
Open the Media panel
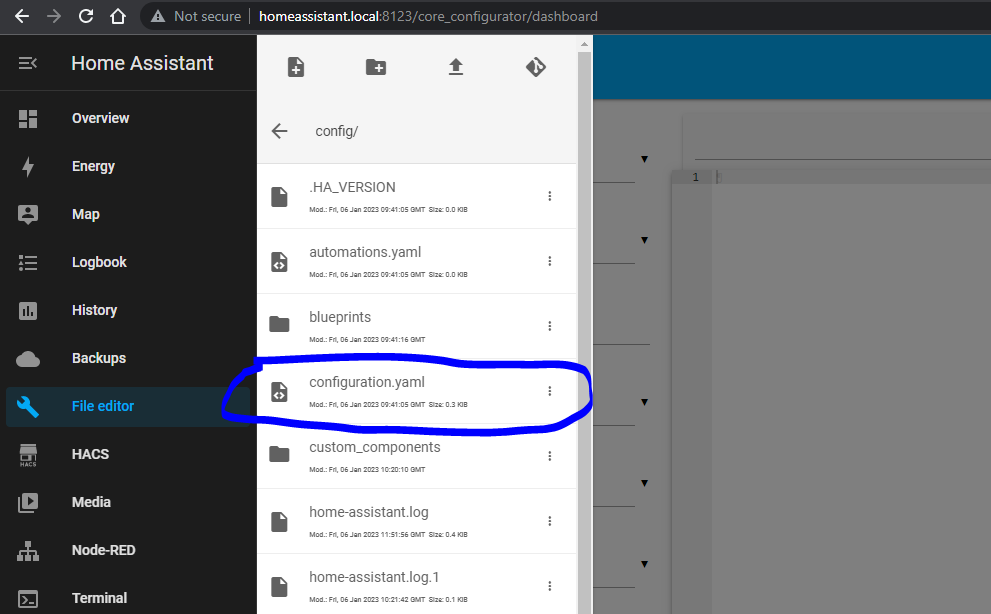coord(128,503)
